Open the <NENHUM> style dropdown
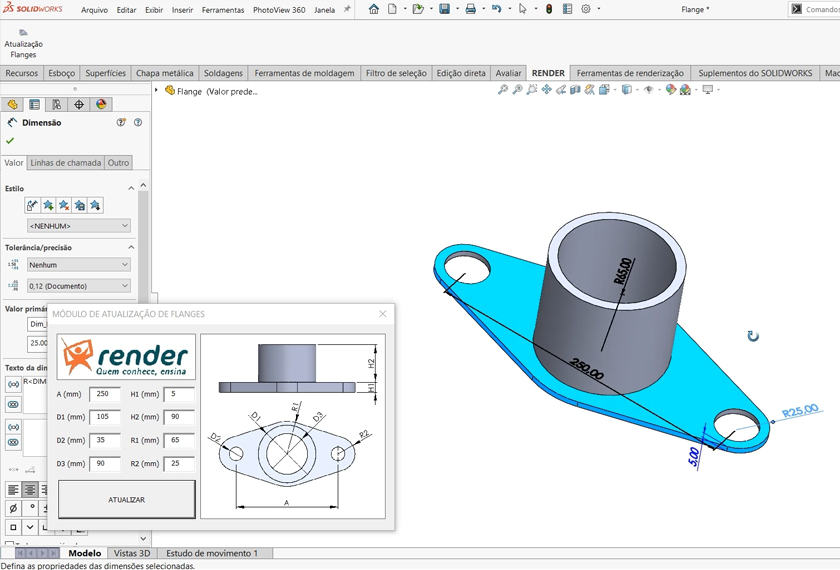Screen dimensions: 840x570 78,226
